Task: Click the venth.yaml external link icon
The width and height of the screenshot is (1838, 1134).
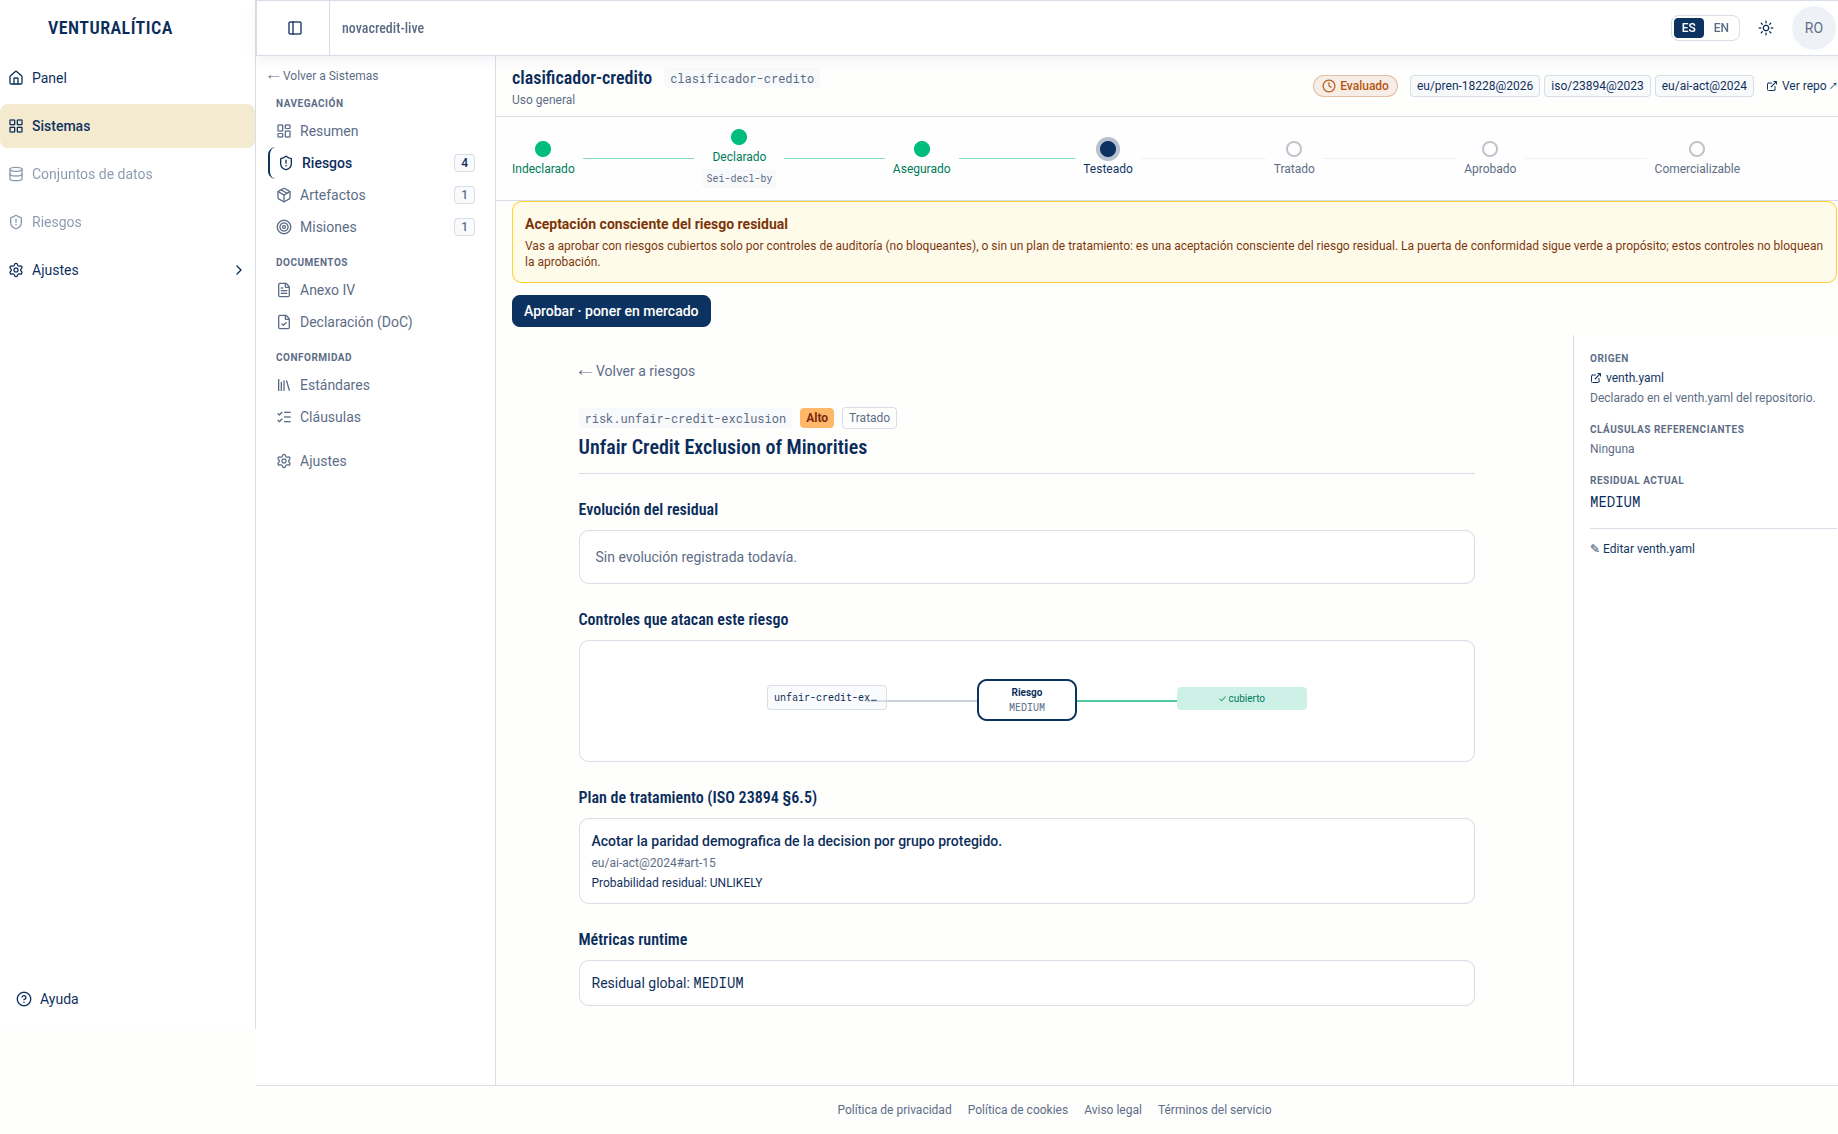Action: [1596, 378]
